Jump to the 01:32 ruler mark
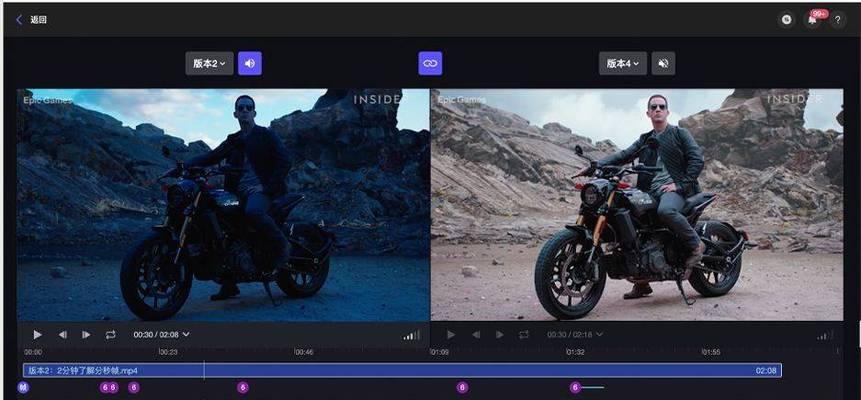Image resolution: width=861 pixels, height=400 pixels. pyautogui.click(x=575, y=352)
